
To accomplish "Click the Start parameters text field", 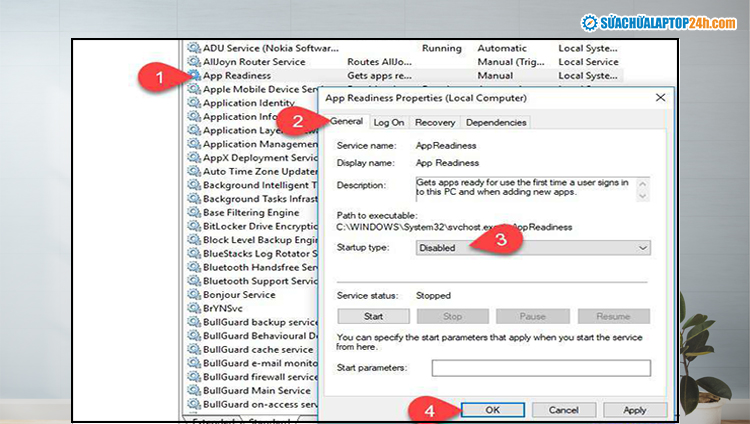I will coord(540,368).
